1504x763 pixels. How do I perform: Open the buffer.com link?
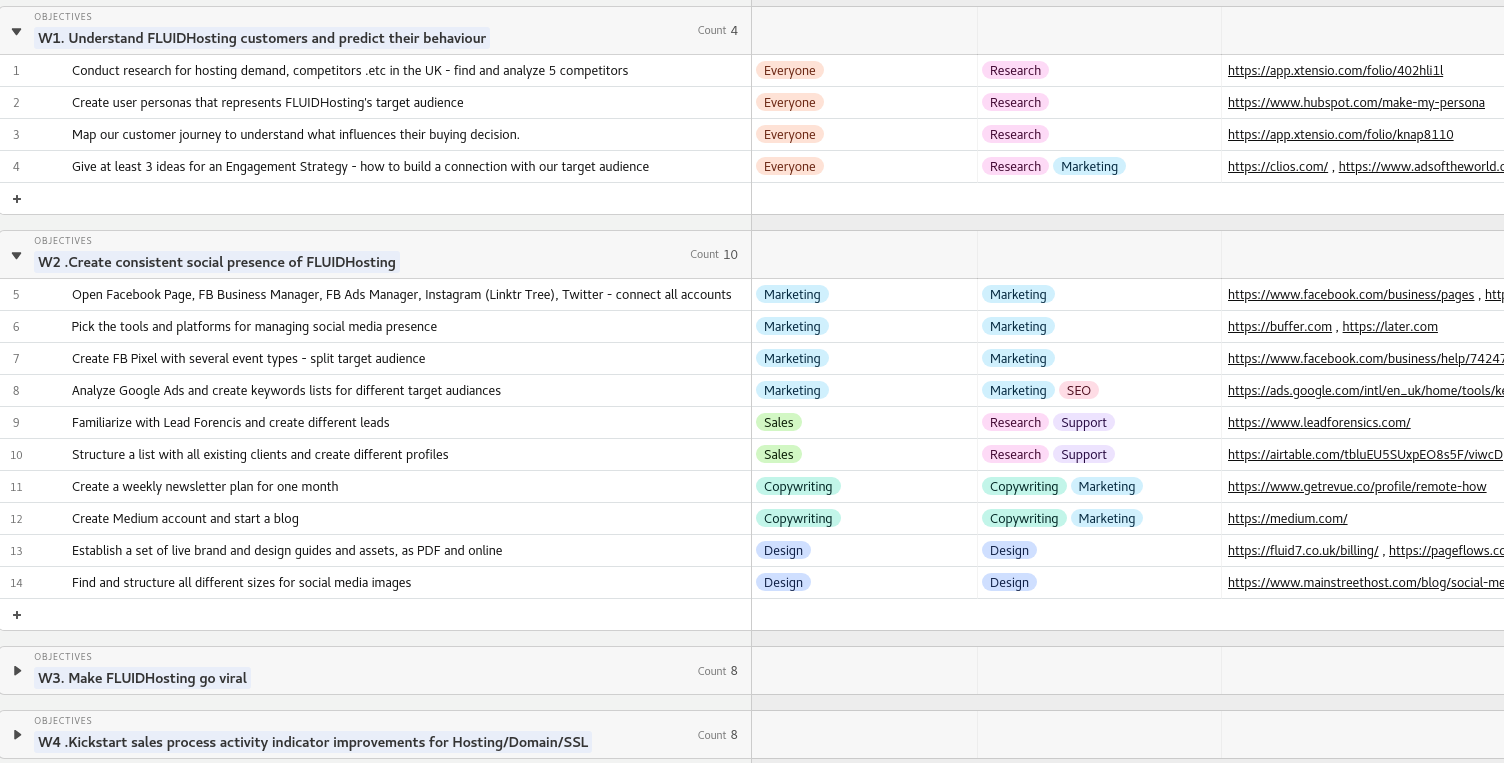click(x=1280, y=326)
